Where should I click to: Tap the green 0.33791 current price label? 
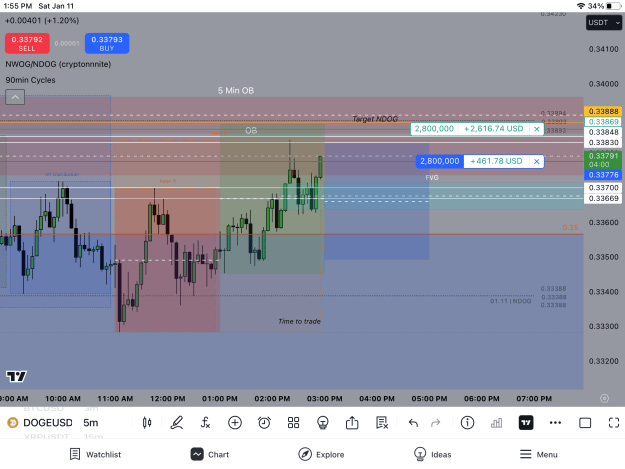pyautogui.click(x=603, y=160)
